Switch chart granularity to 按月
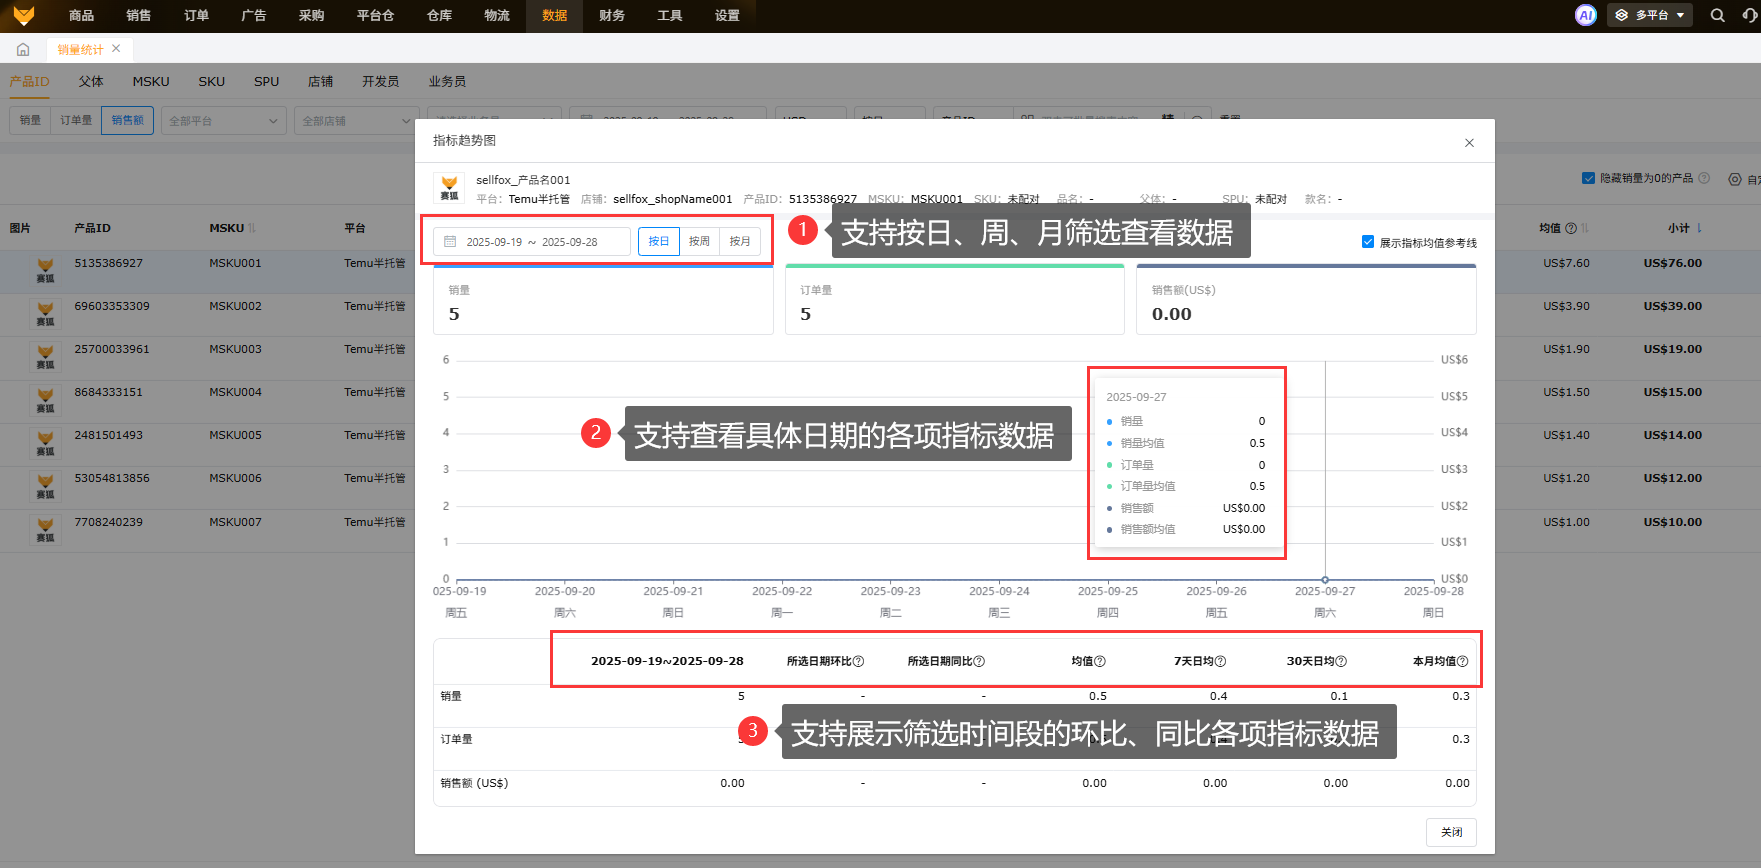This screenshot has height=868, width=1761. tap(740, 241)
